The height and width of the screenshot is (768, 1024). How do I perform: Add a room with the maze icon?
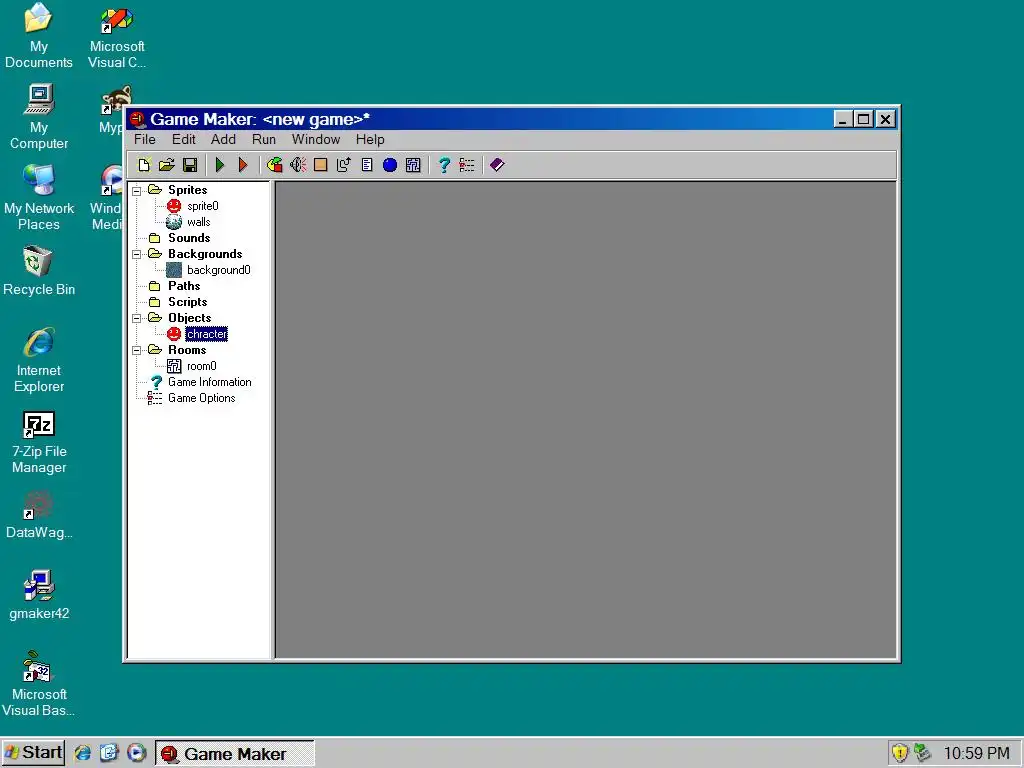[x=413, y=165]
